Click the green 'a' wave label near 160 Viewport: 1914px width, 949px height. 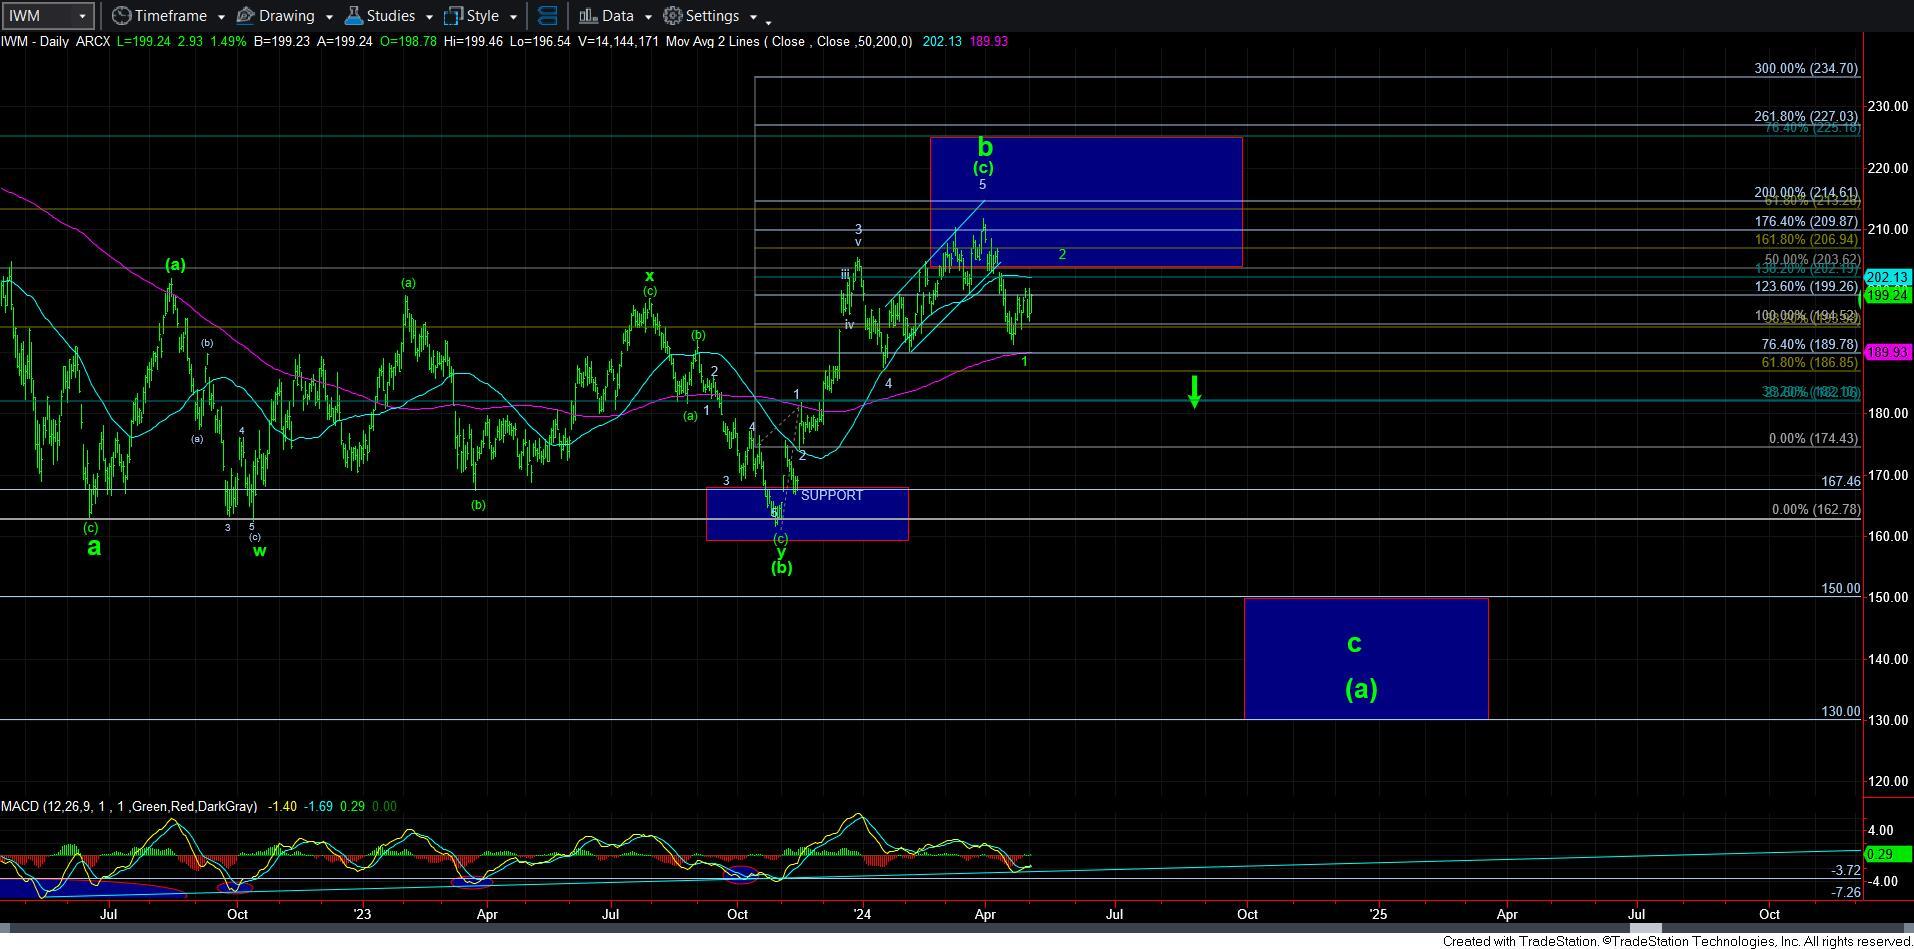(94, 547)
